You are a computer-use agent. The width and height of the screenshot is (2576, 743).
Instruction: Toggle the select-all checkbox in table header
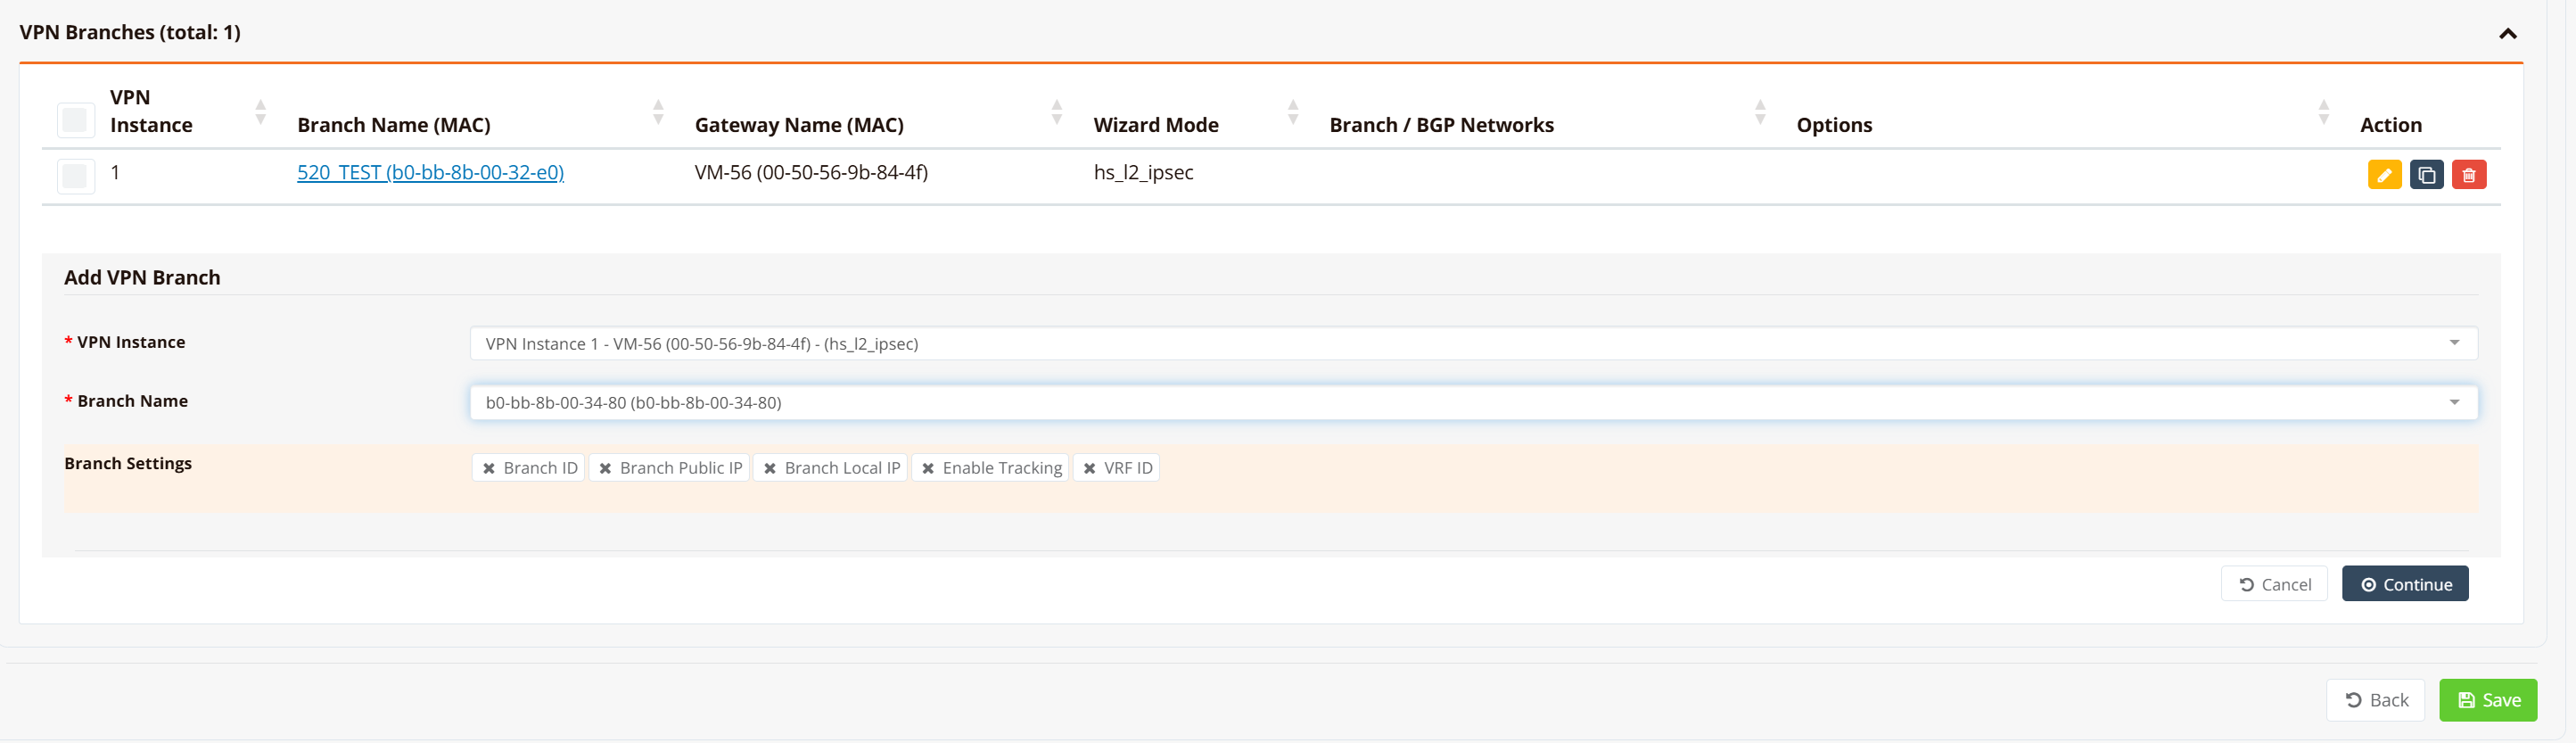(75, 121)
